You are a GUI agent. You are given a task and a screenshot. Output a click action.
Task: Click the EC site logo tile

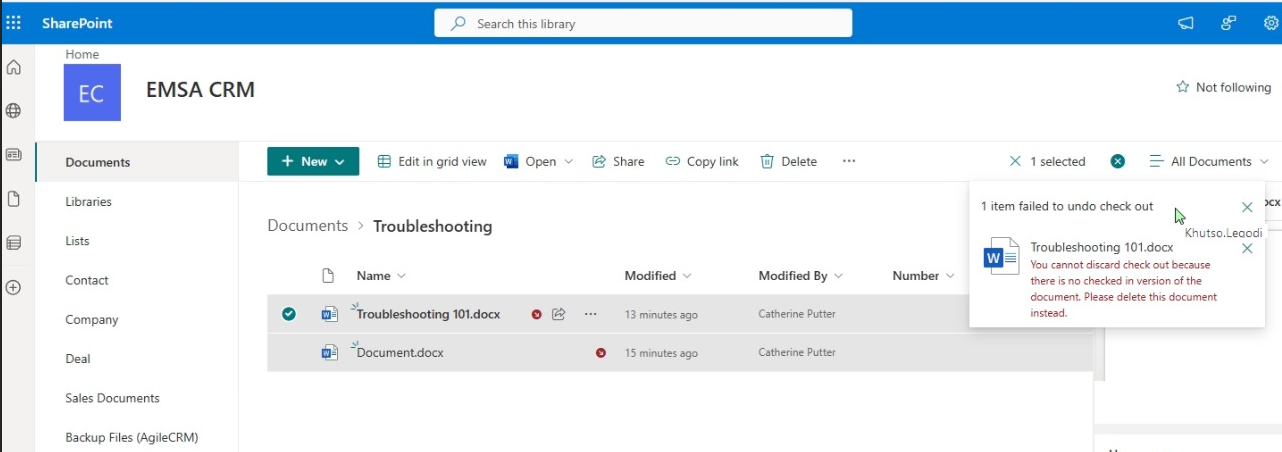92,93
